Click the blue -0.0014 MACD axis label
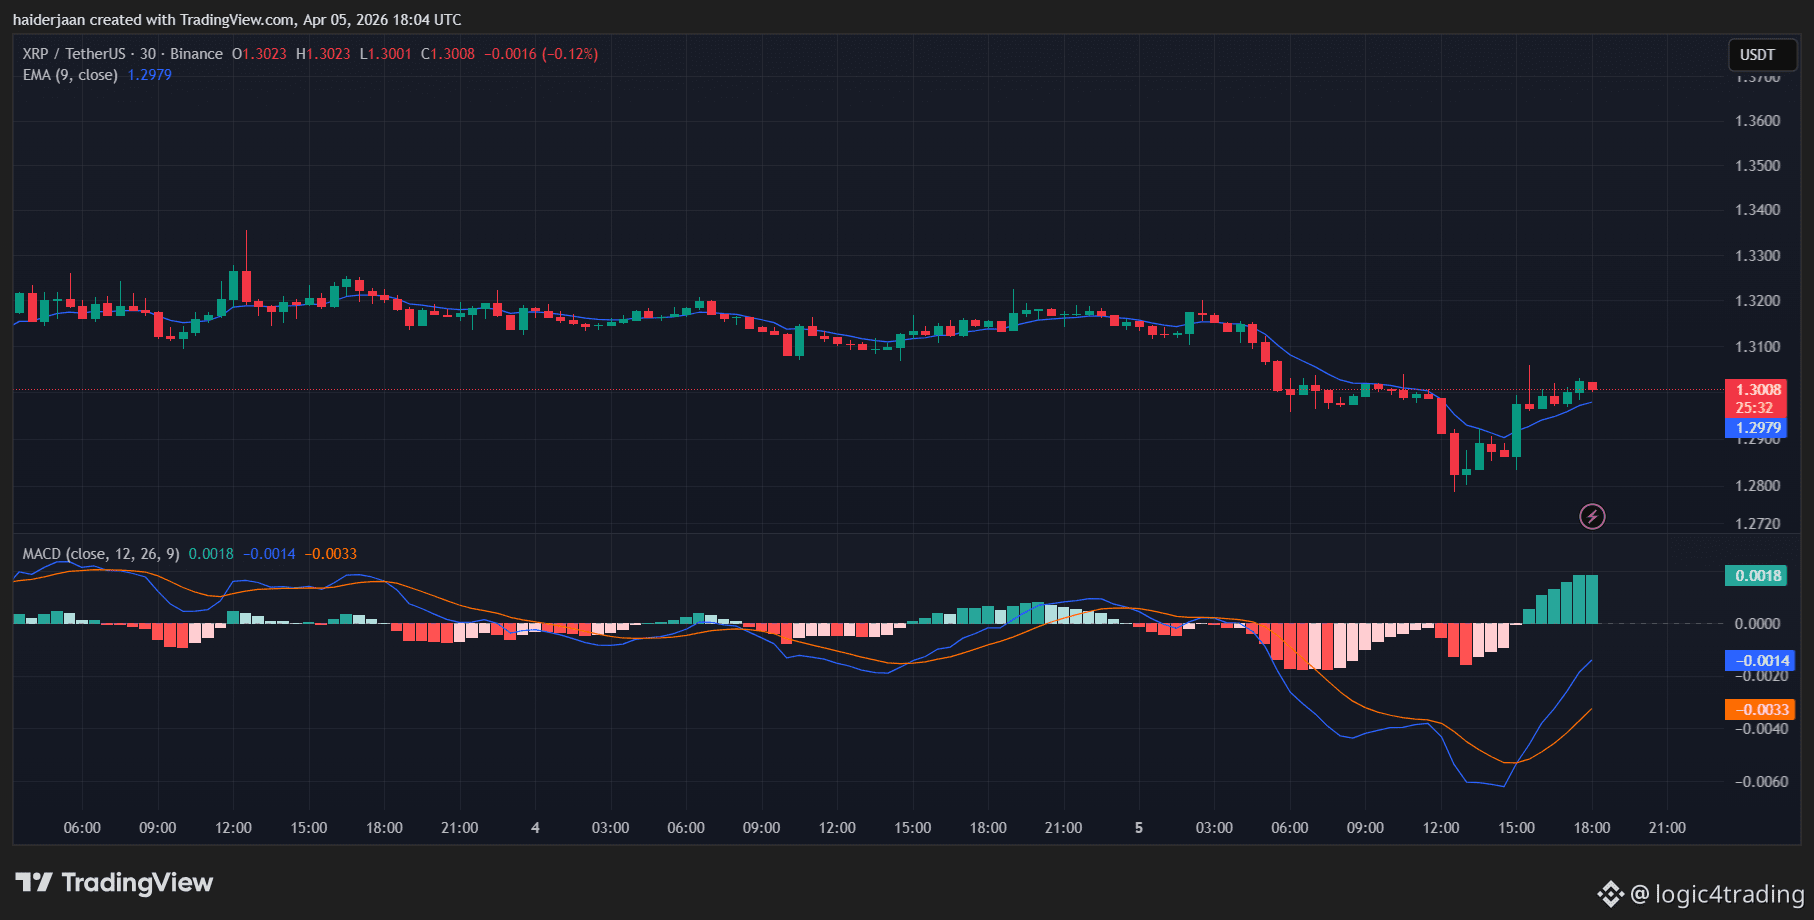This screenshot has width=1814, height=920. tap(1760, 660)
